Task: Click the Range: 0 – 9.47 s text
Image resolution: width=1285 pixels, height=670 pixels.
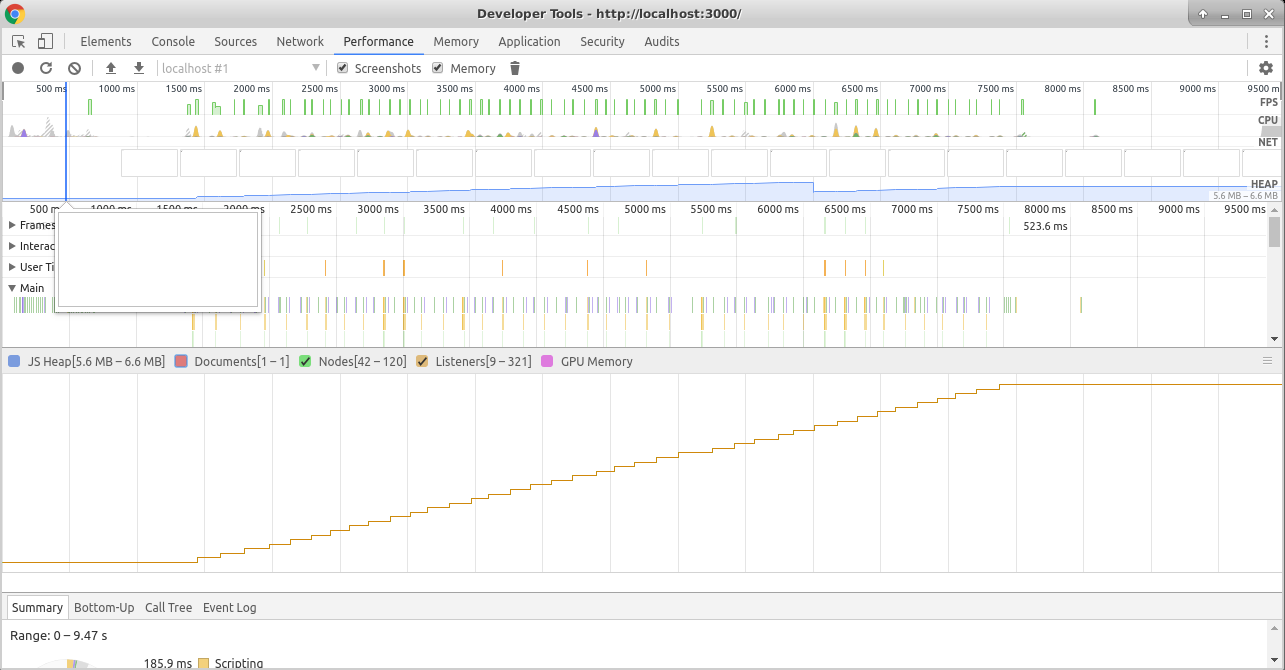Action: click(x=59, y=635)
